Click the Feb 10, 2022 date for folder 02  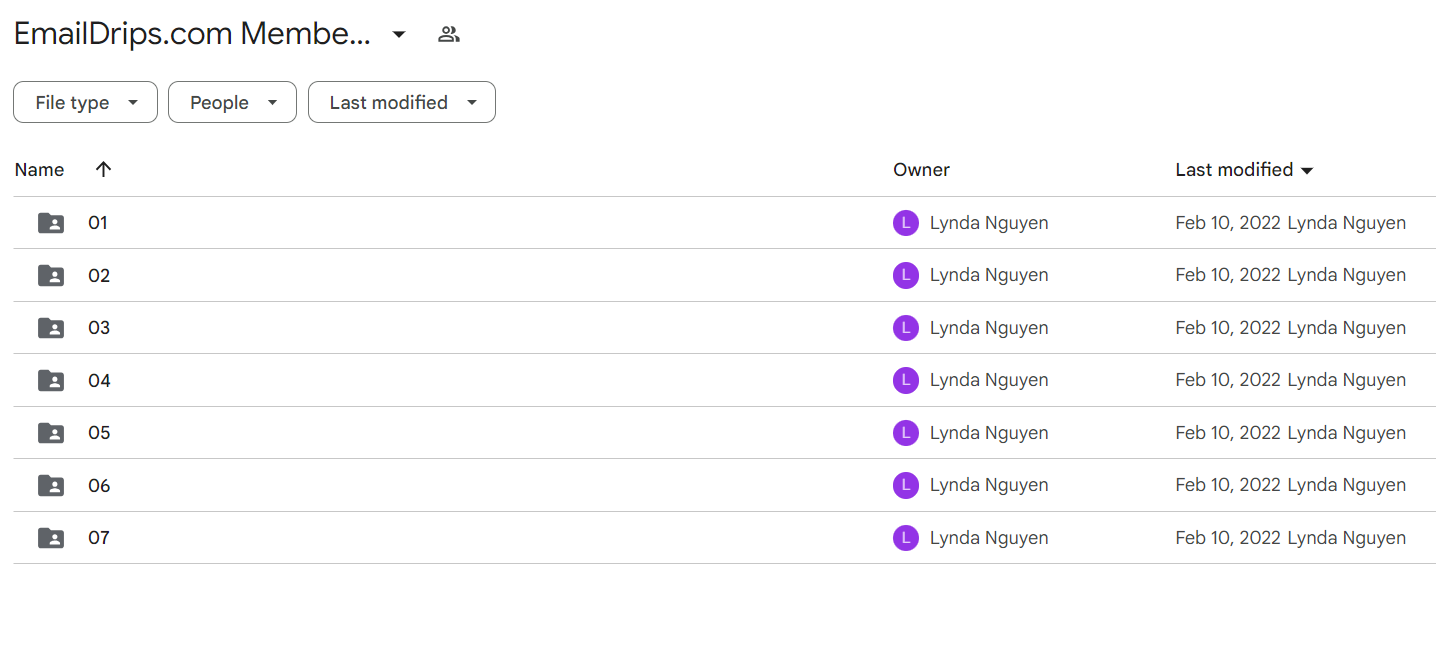pyautogui.click(x=1228, y=275)
